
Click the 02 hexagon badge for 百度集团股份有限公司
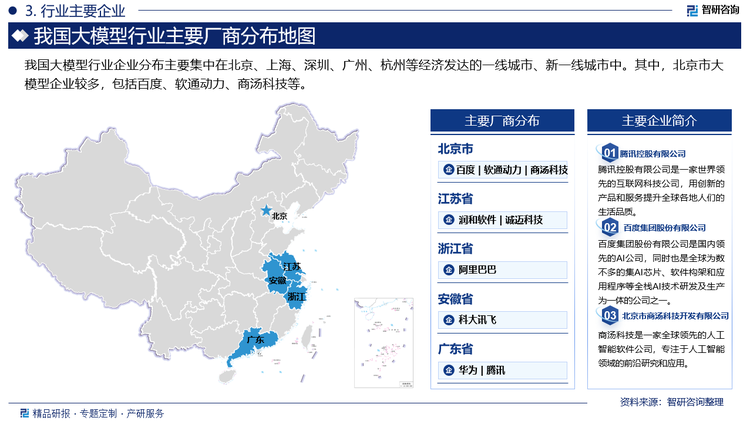pos(609,227)
